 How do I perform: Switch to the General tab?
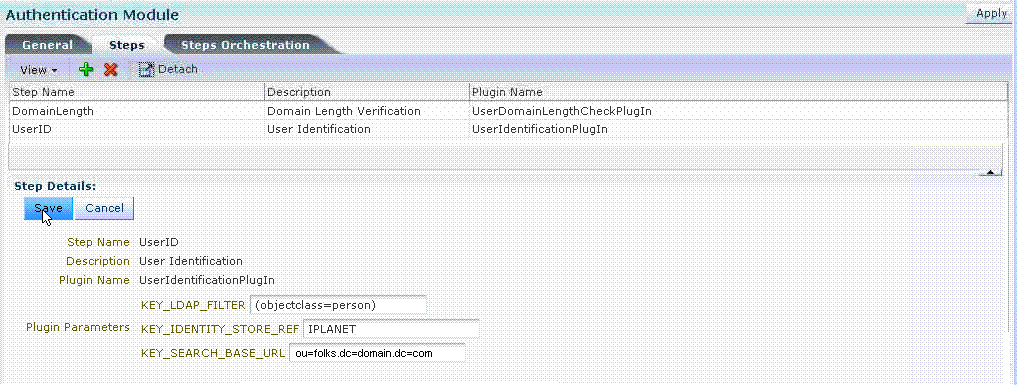click(x=47, y=45)
